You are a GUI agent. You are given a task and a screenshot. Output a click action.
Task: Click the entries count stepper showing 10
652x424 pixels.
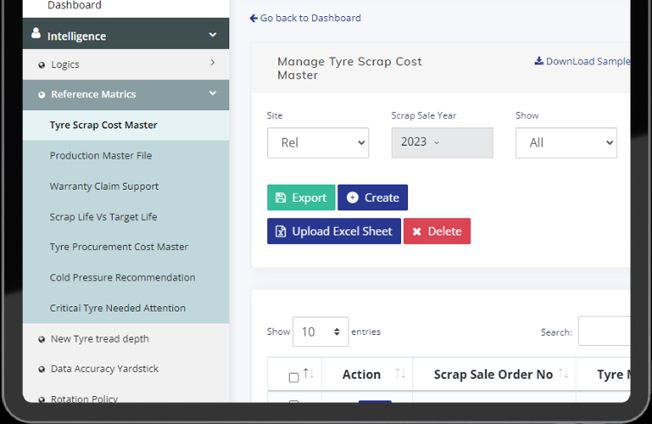tap(320, 332)
